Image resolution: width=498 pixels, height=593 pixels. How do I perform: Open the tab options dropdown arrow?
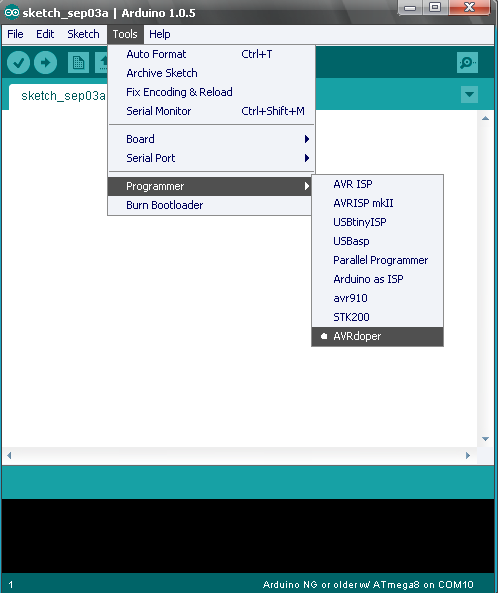pos(469,94)
